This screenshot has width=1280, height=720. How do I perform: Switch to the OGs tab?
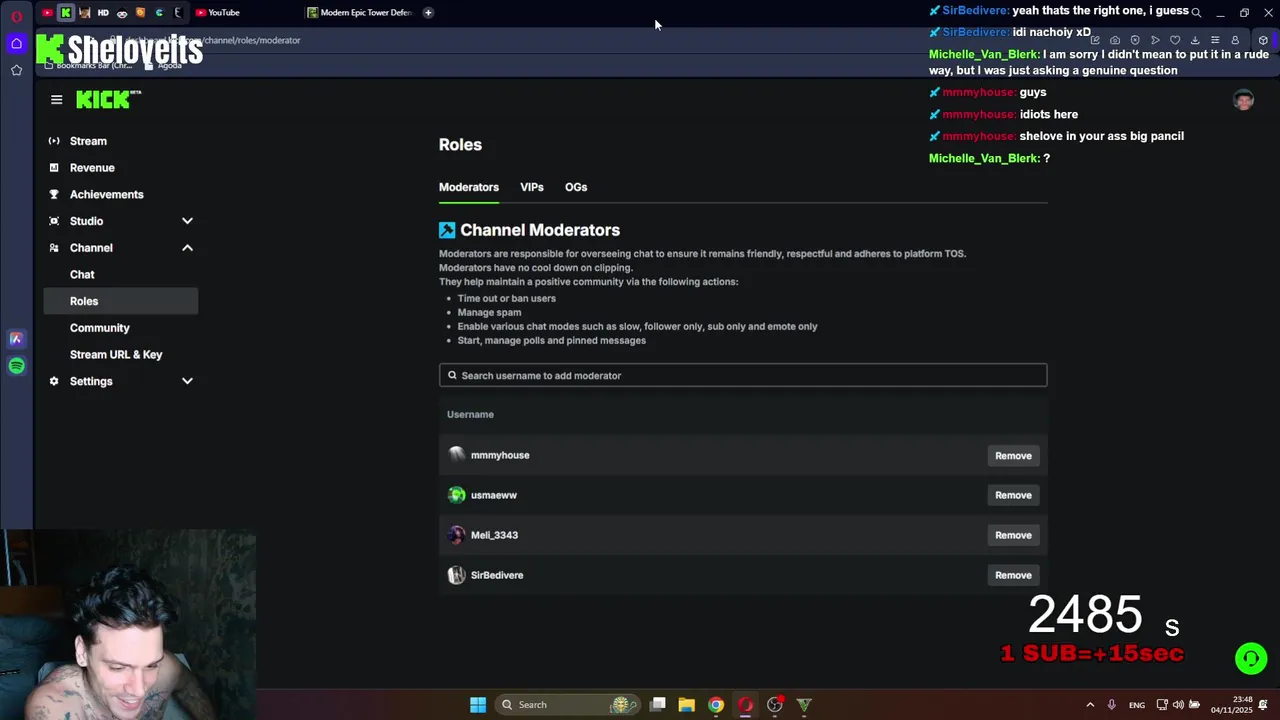coord(576,187)
